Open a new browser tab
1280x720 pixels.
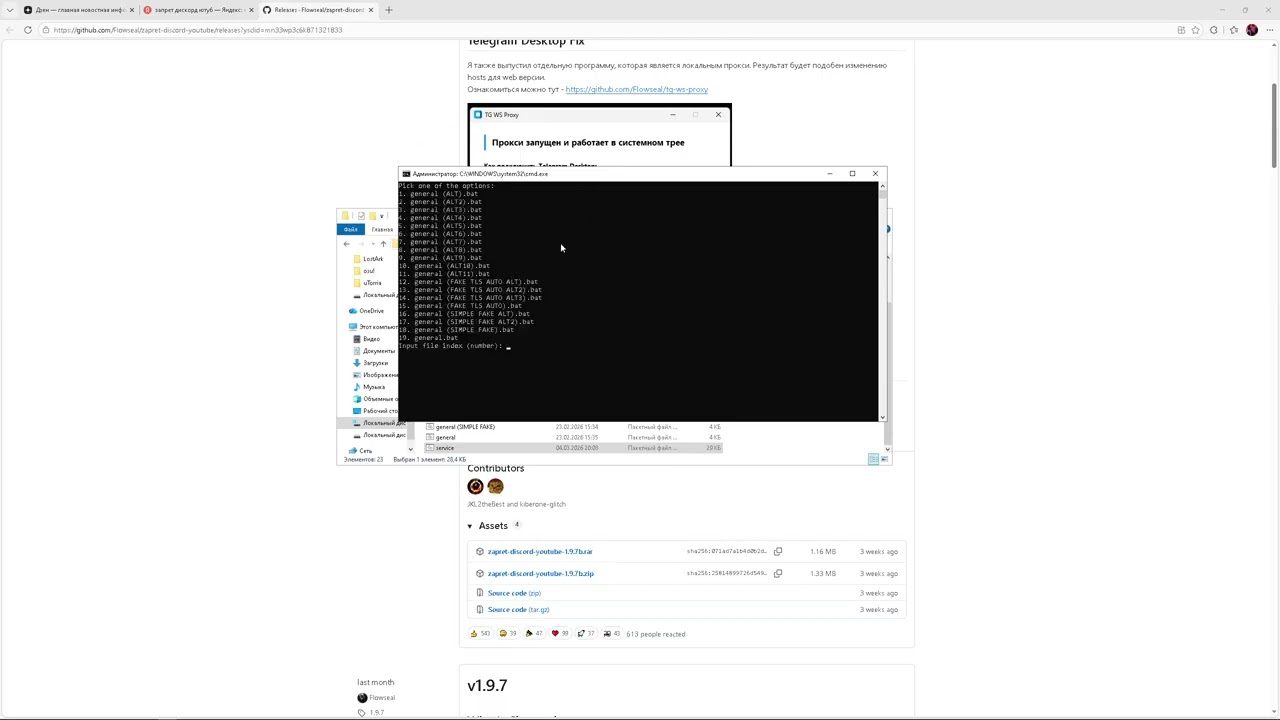click(388, 10)
